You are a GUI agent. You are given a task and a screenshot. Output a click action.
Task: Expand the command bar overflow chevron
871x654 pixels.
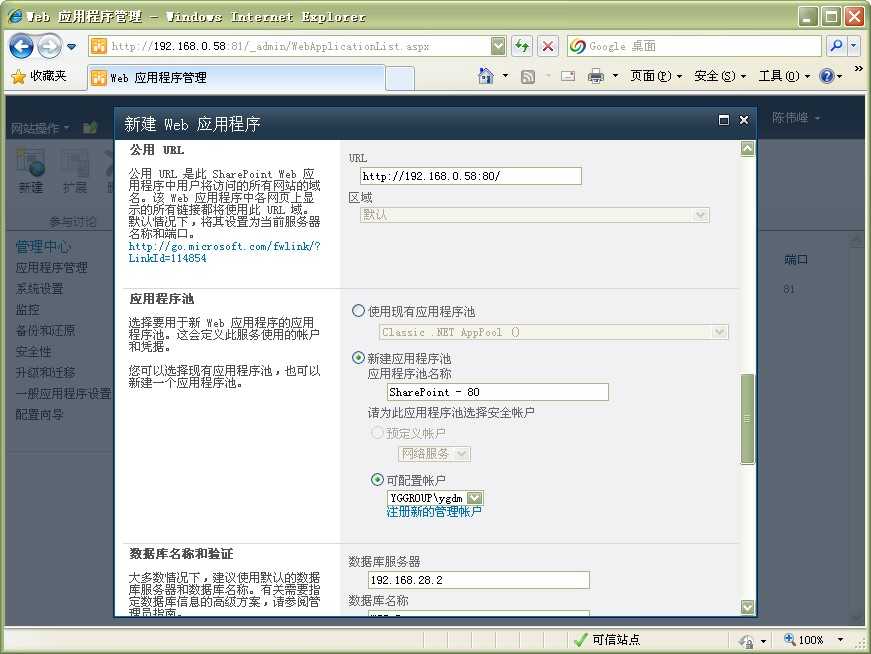click(x=859, y=69)
